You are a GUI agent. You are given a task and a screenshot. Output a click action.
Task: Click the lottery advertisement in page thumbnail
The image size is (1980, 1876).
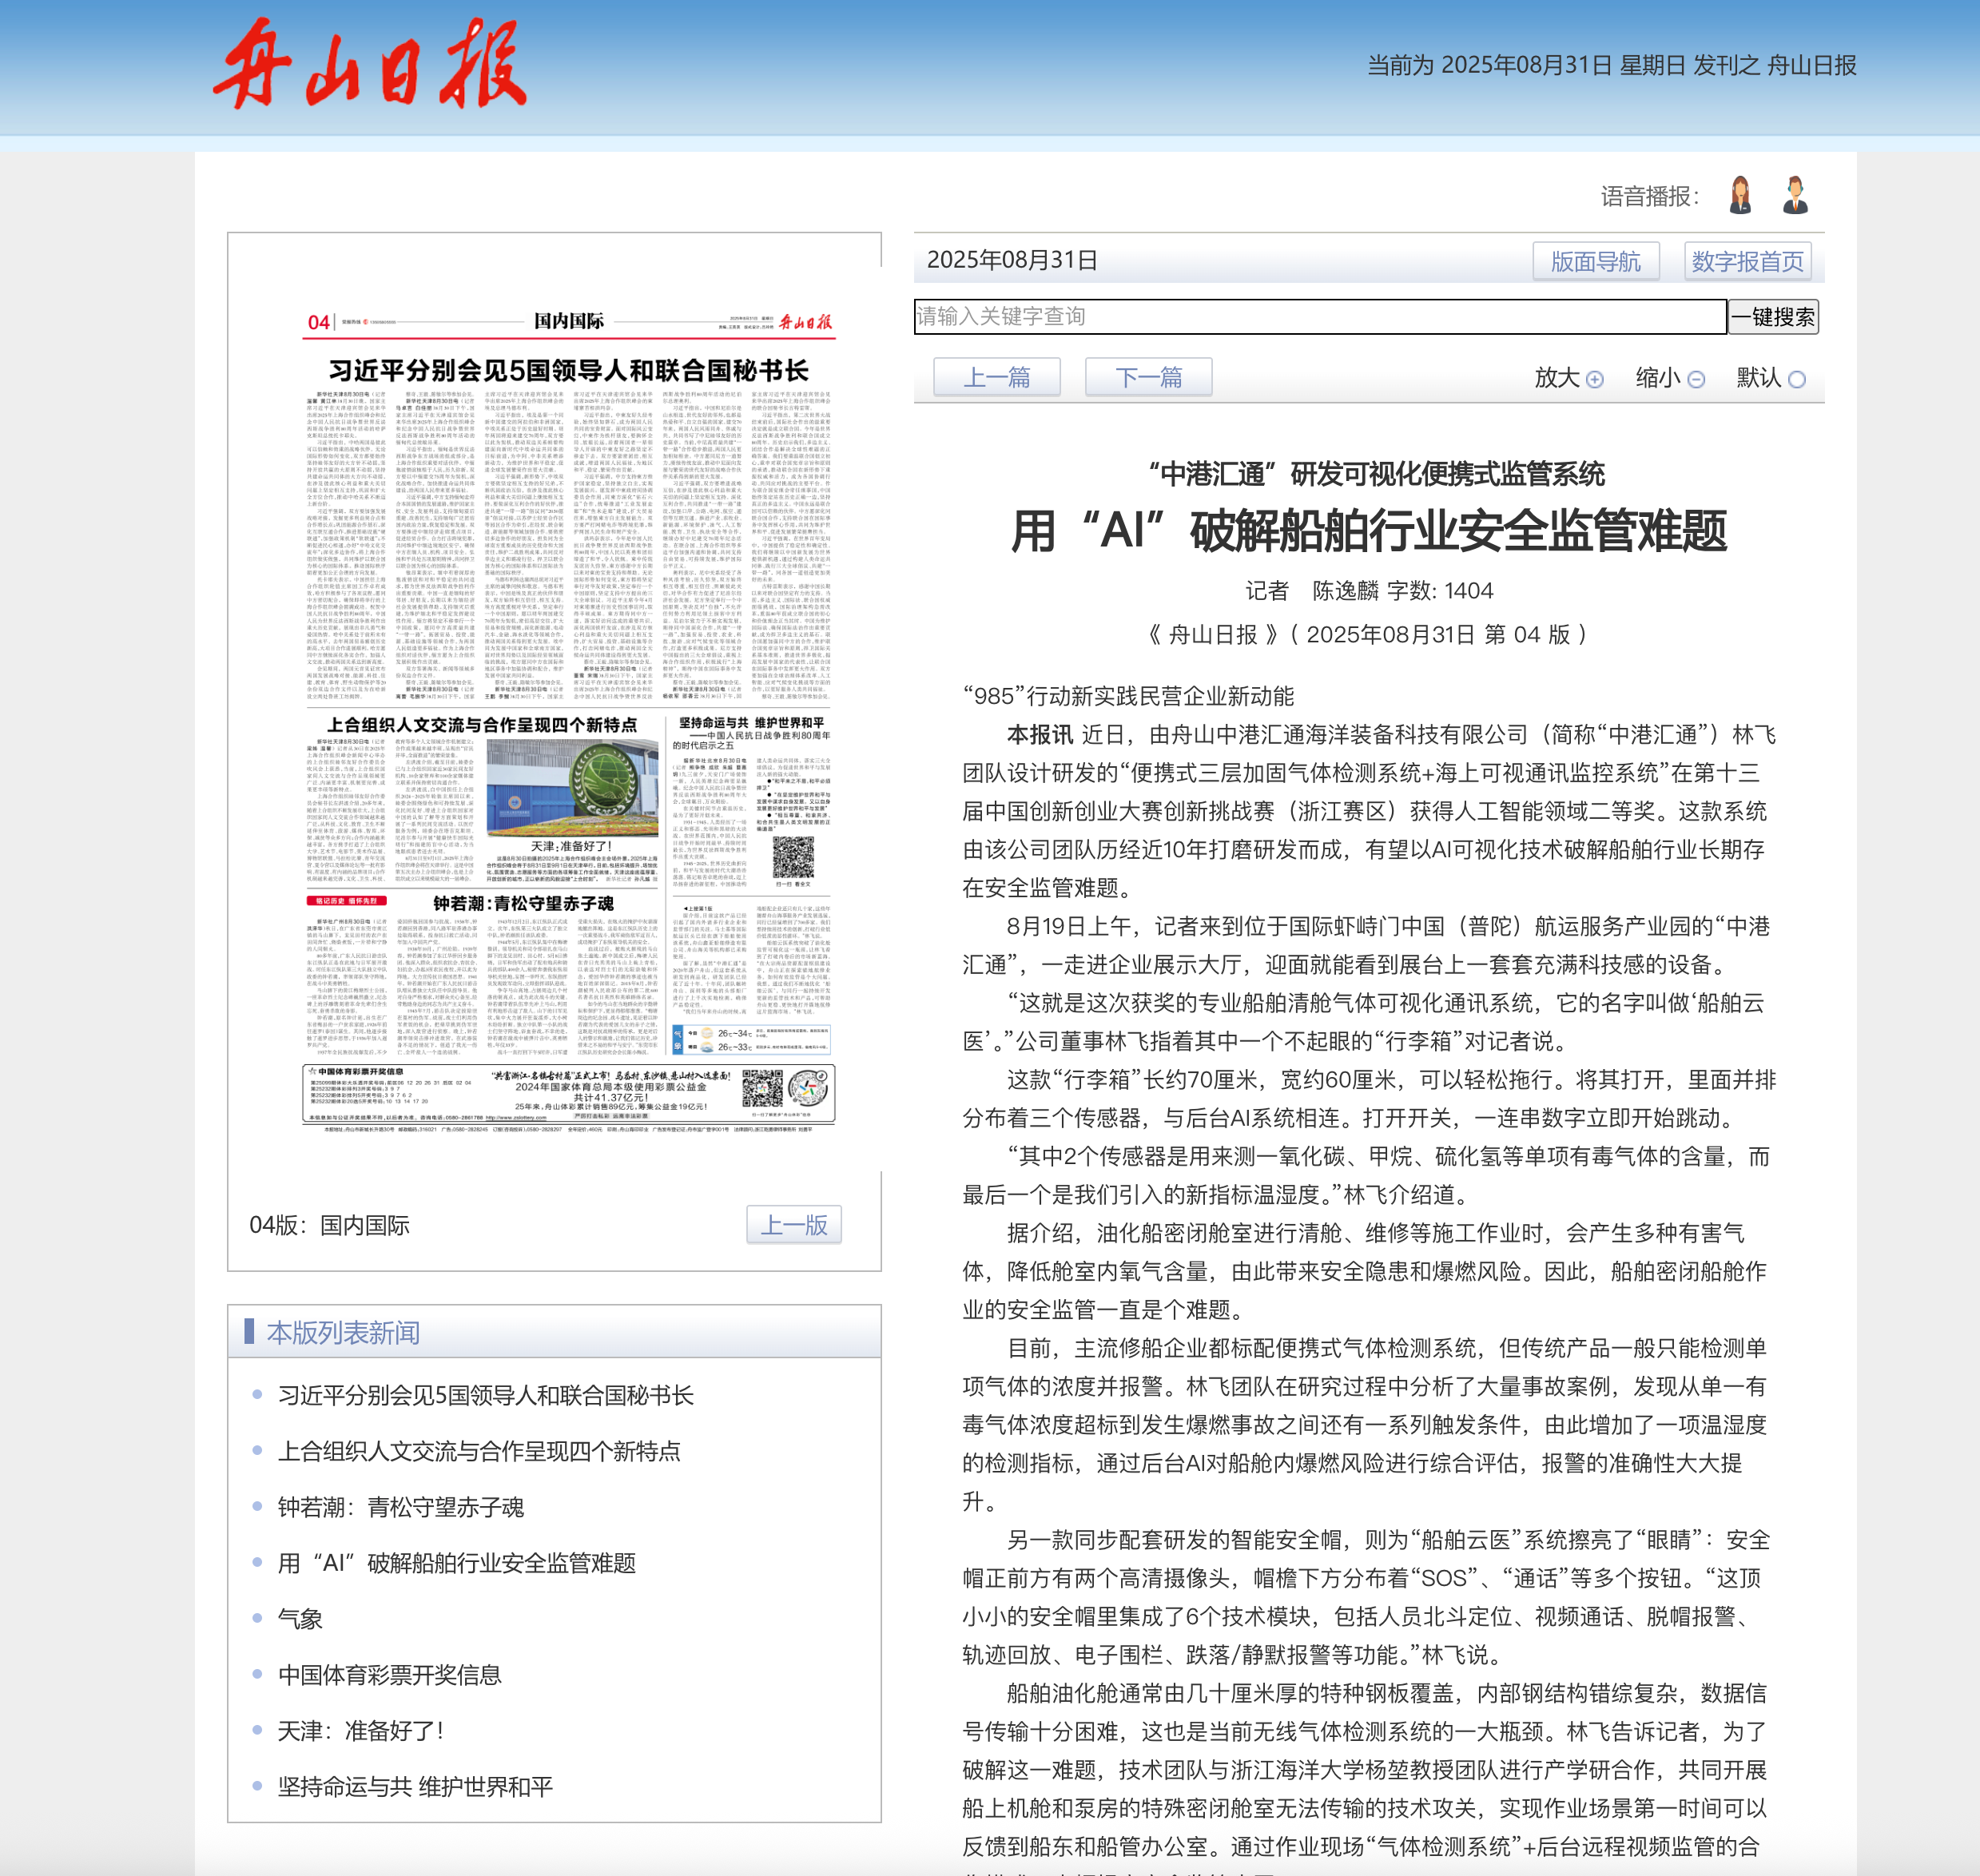point(568,1093)
